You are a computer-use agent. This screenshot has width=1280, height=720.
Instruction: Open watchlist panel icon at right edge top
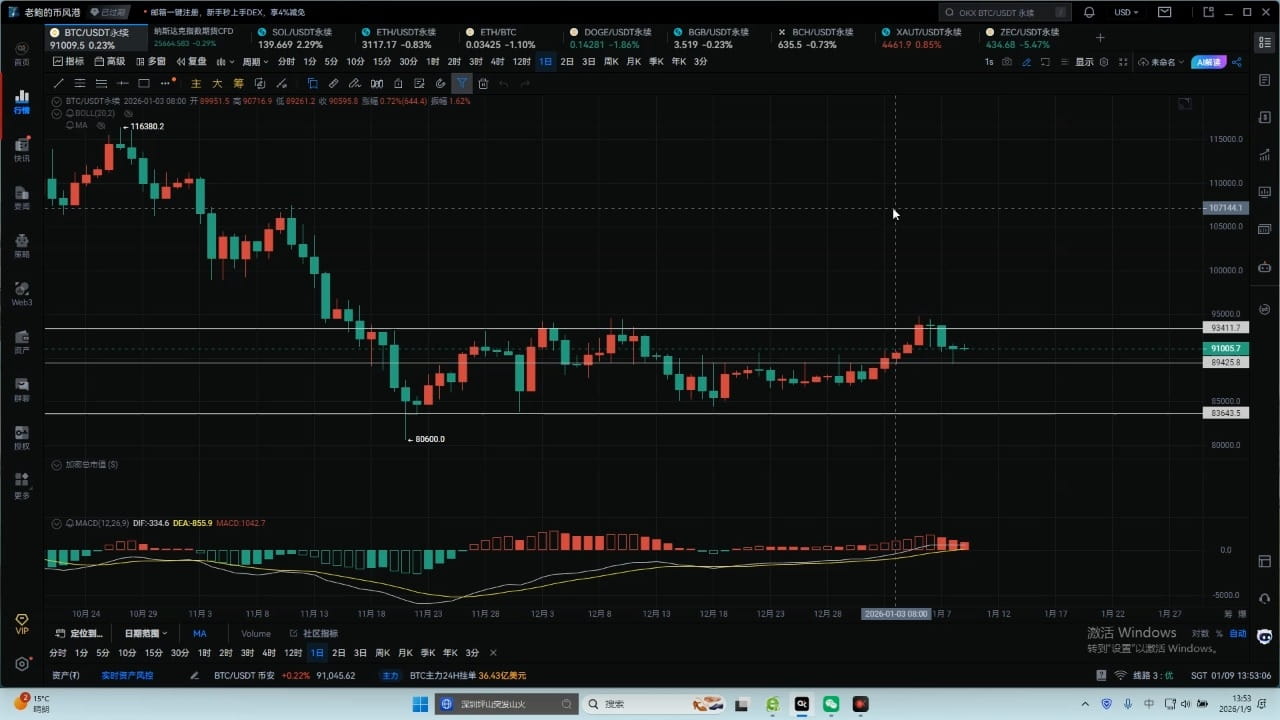click(x=1264, y=42)
